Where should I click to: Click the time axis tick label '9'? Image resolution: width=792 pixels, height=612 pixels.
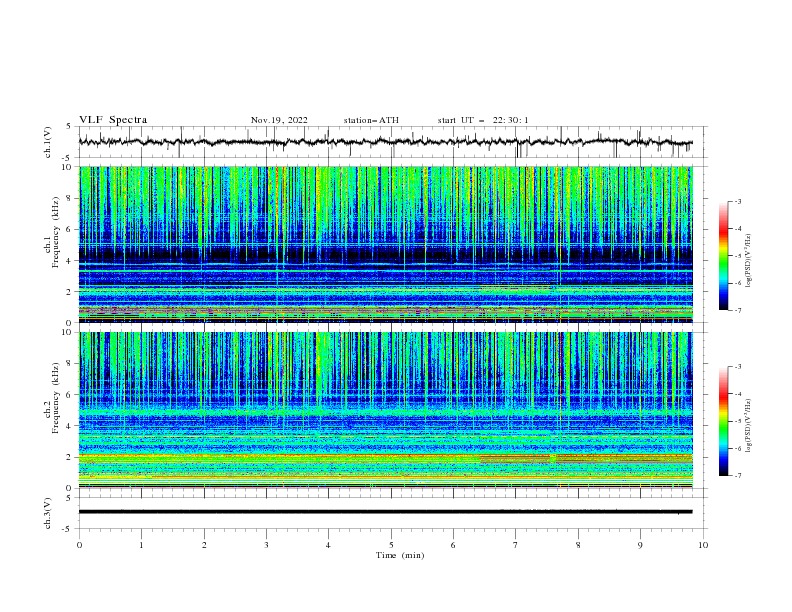[x=640, y=545]
